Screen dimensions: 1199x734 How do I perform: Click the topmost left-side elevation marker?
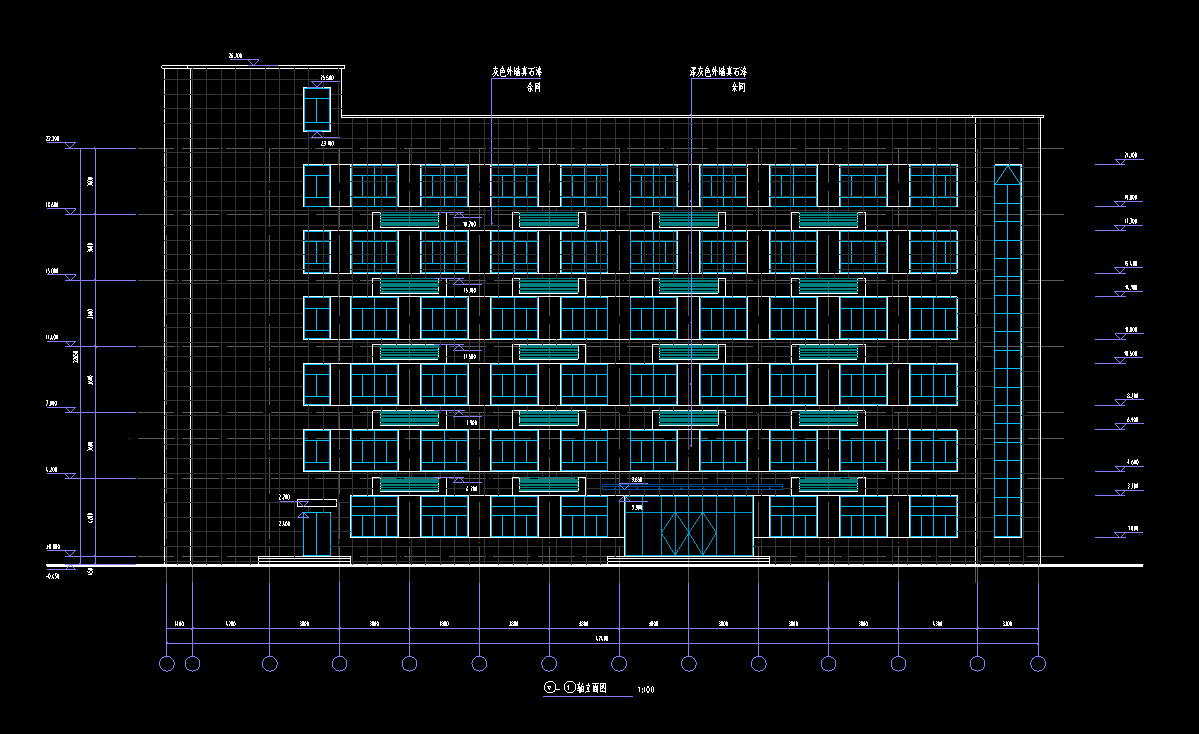click(x=70, y=146)
